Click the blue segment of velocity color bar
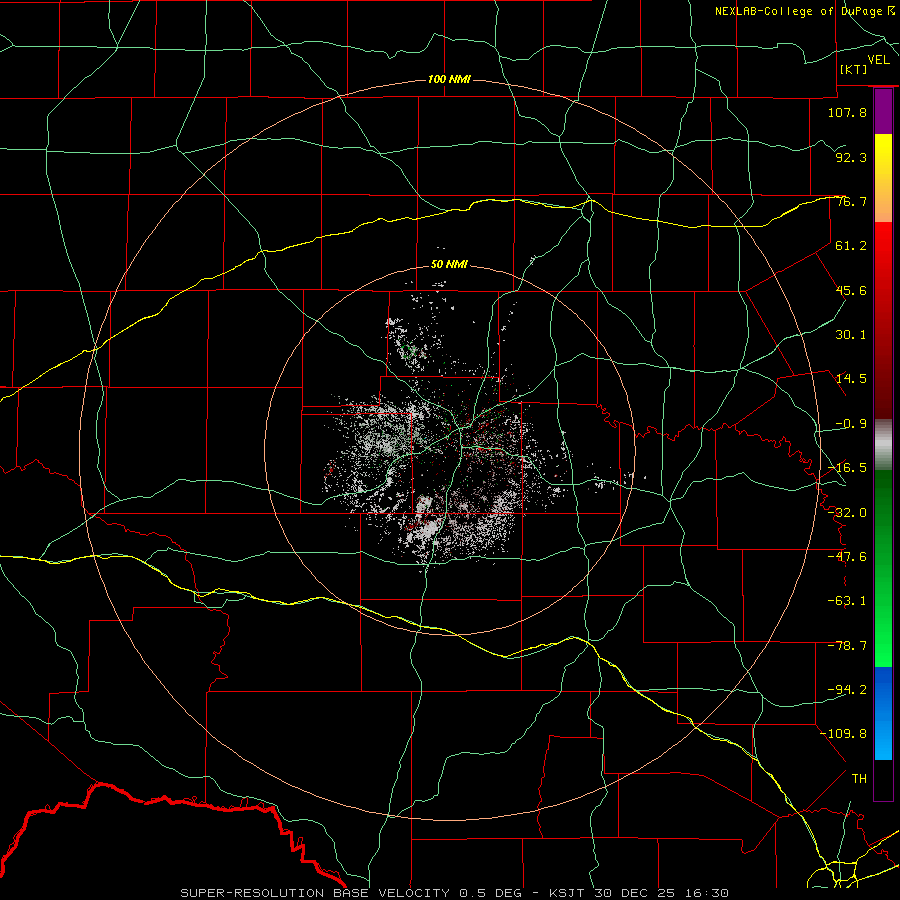Image resolution: width=900 pixels, height=900 pixels. [883, 713]
